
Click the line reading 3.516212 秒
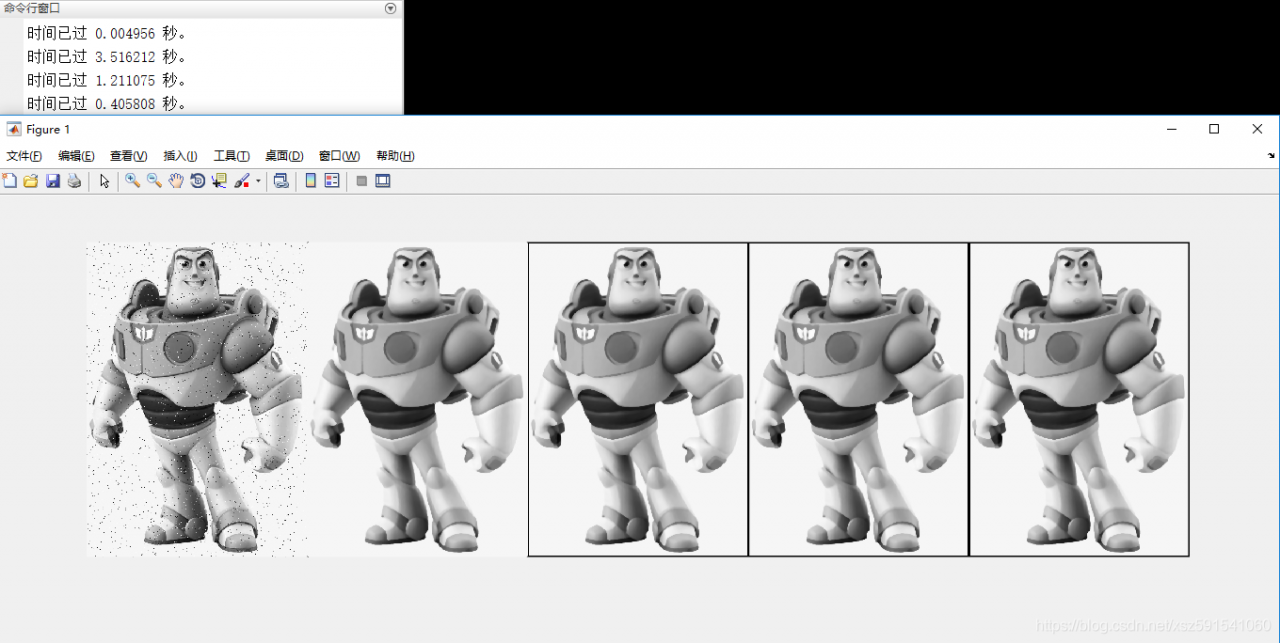coord(107,57)
